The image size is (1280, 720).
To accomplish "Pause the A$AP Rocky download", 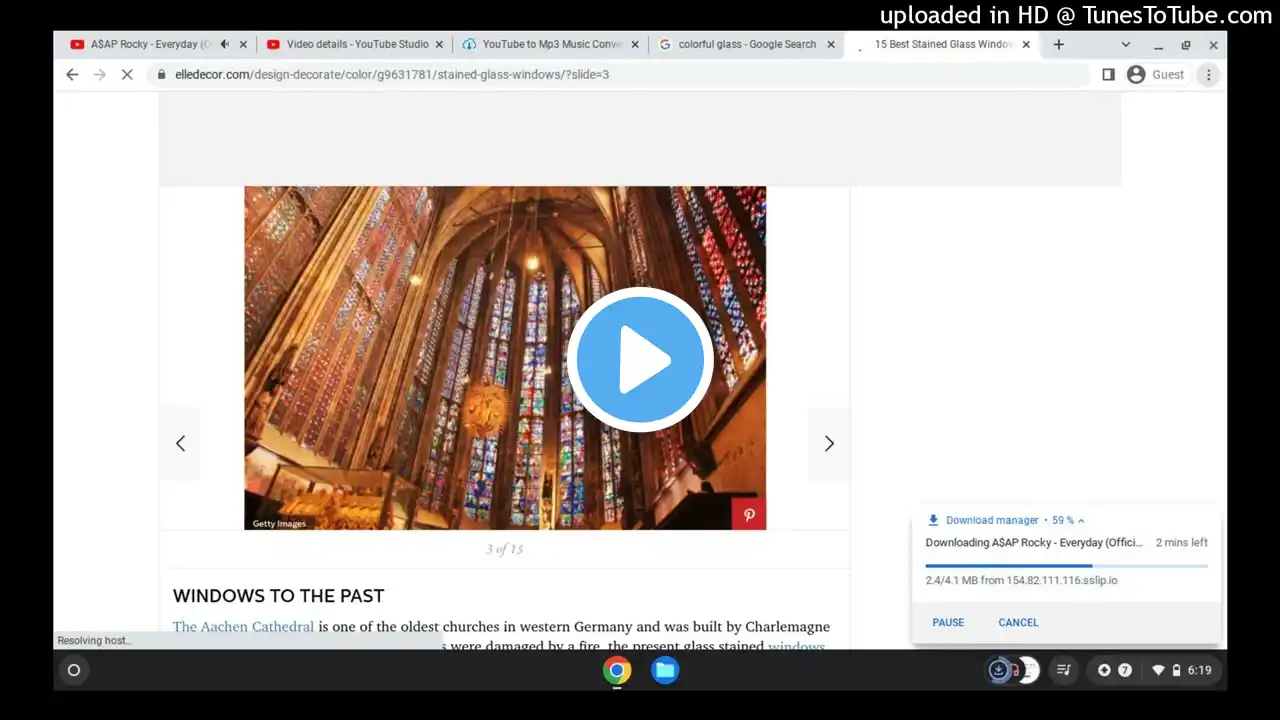I will (x=948, y=622).
